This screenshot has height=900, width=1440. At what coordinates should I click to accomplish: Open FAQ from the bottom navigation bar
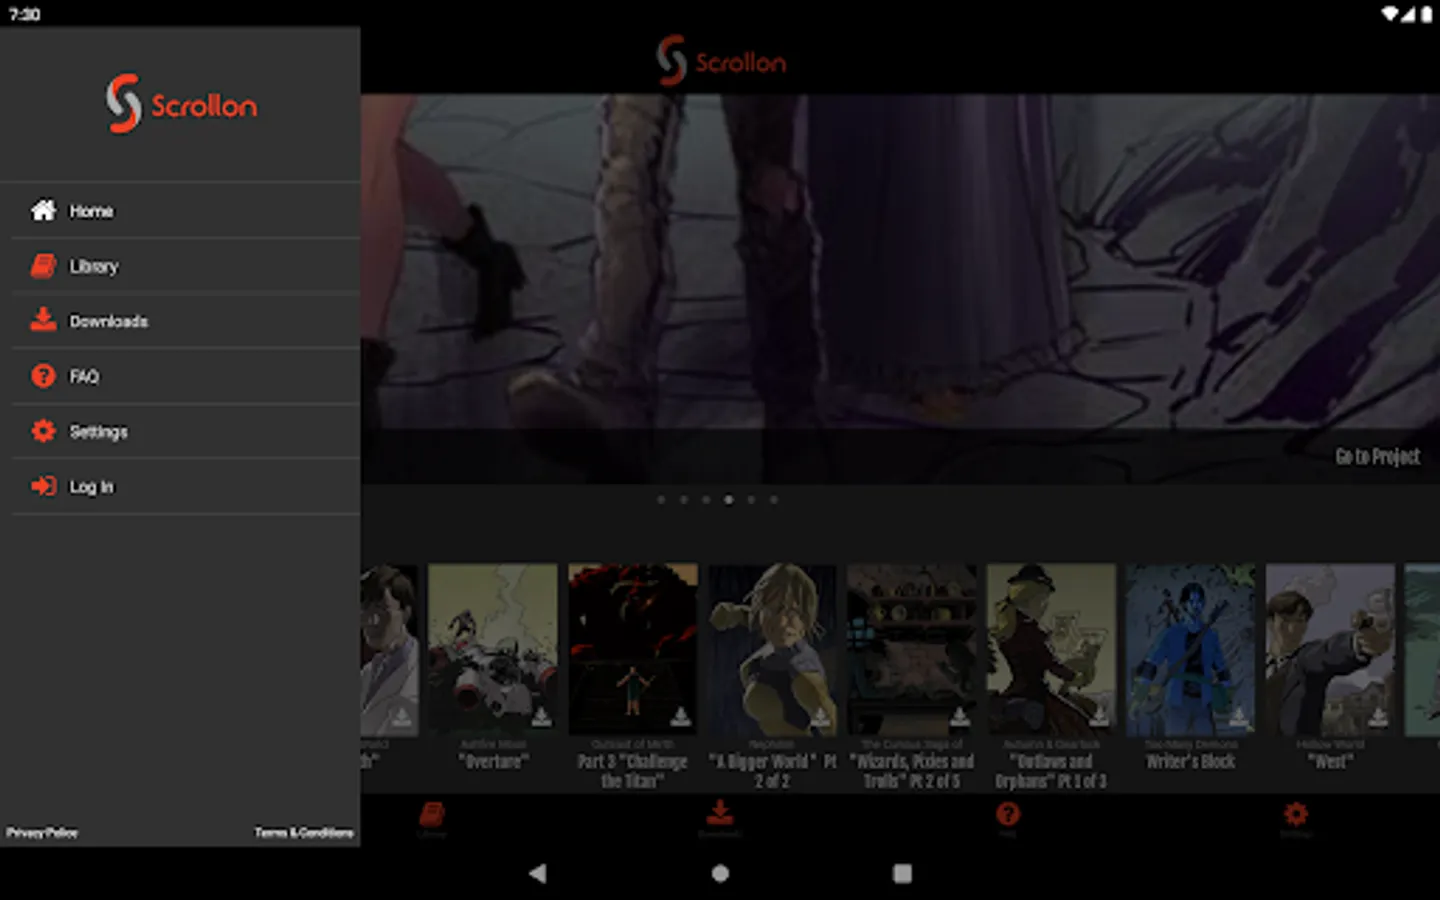pos(1008,819)
